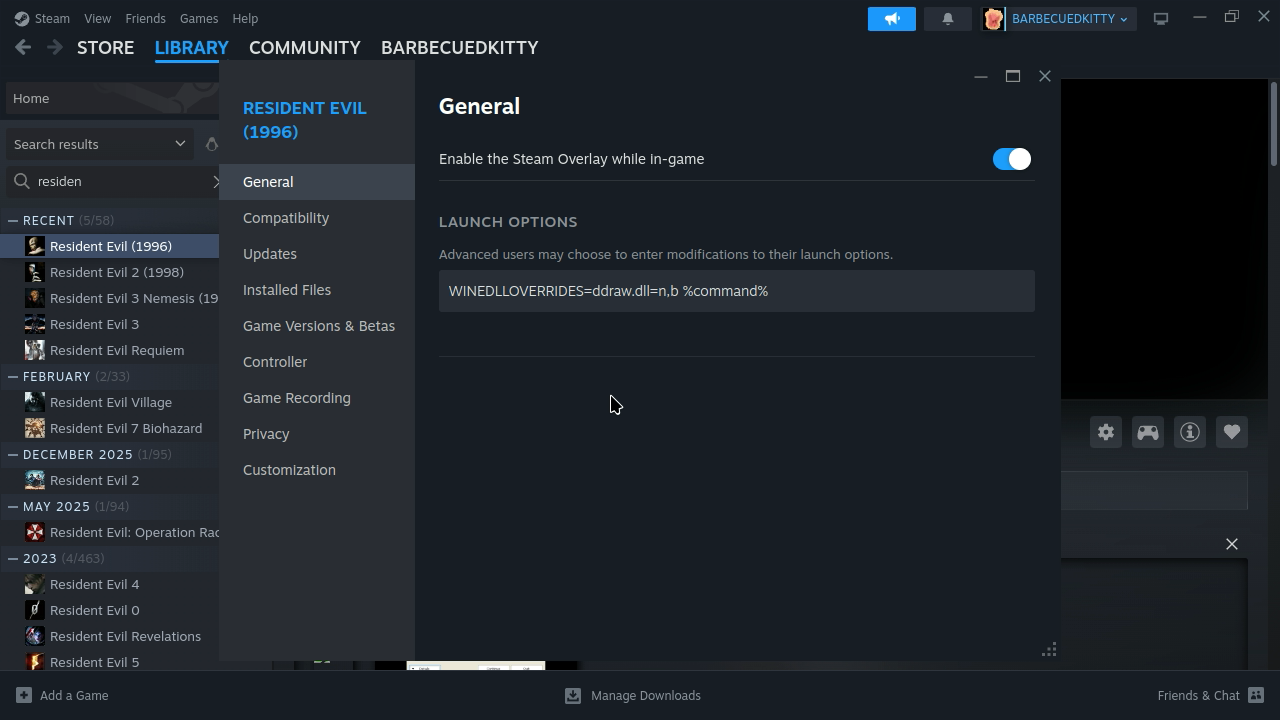The image size is (1280, 720).
Task: Switch to the Compatibility settings tab
Action: (286, 218)
